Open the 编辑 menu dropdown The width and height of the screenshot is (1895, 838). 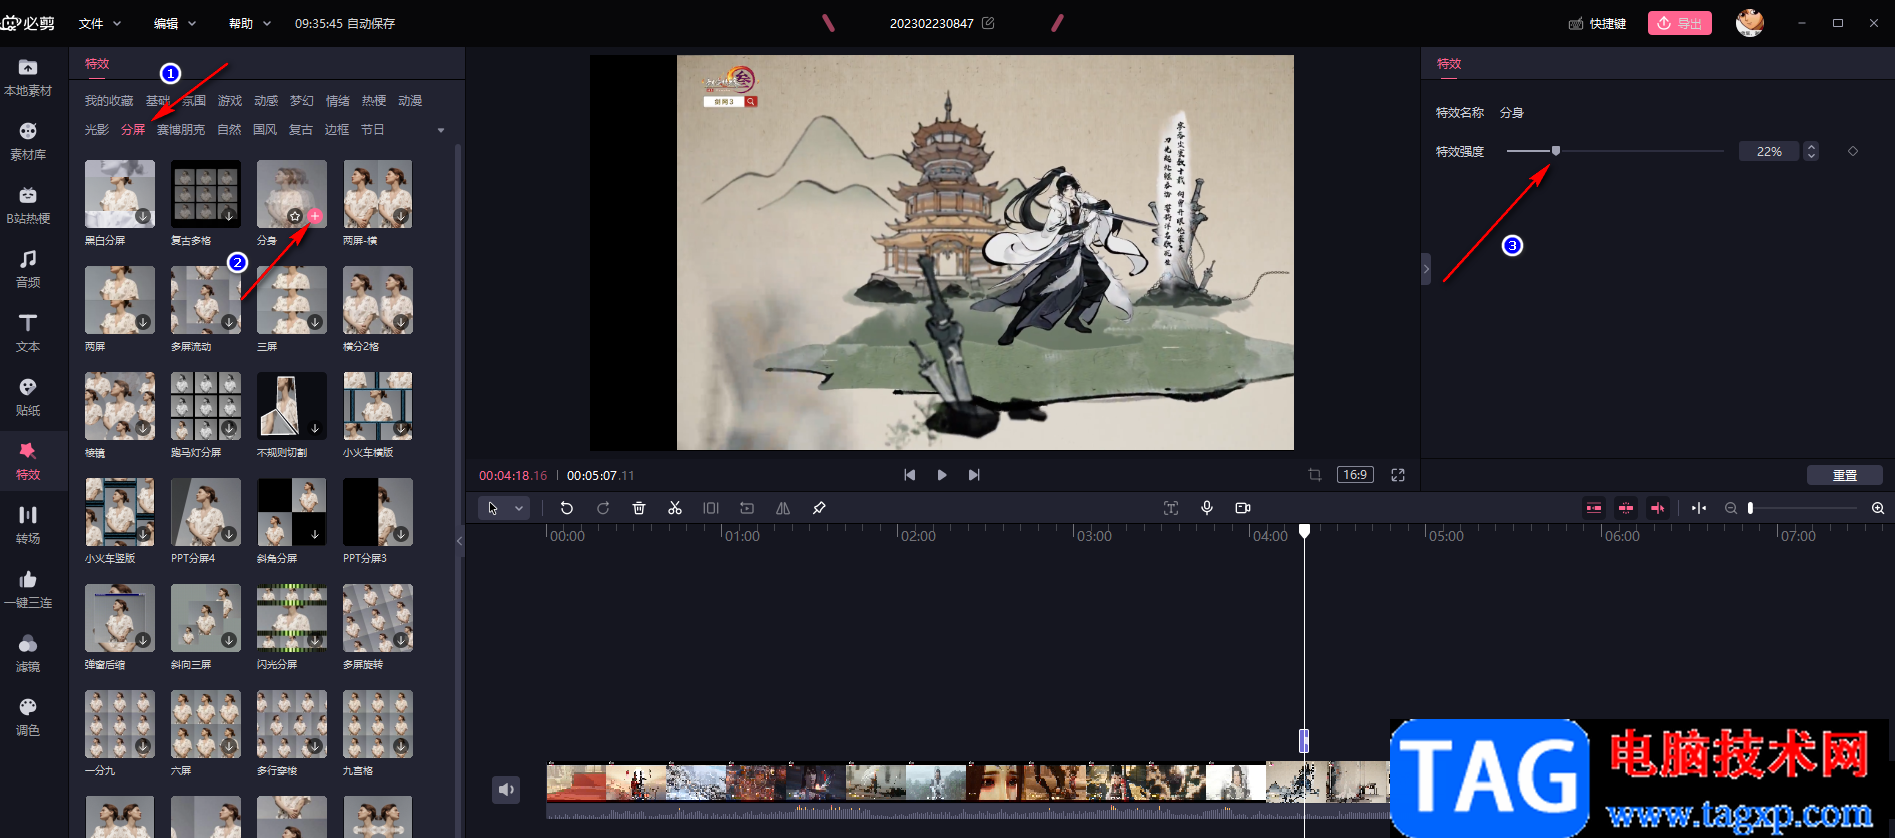(x=175, y=23)
